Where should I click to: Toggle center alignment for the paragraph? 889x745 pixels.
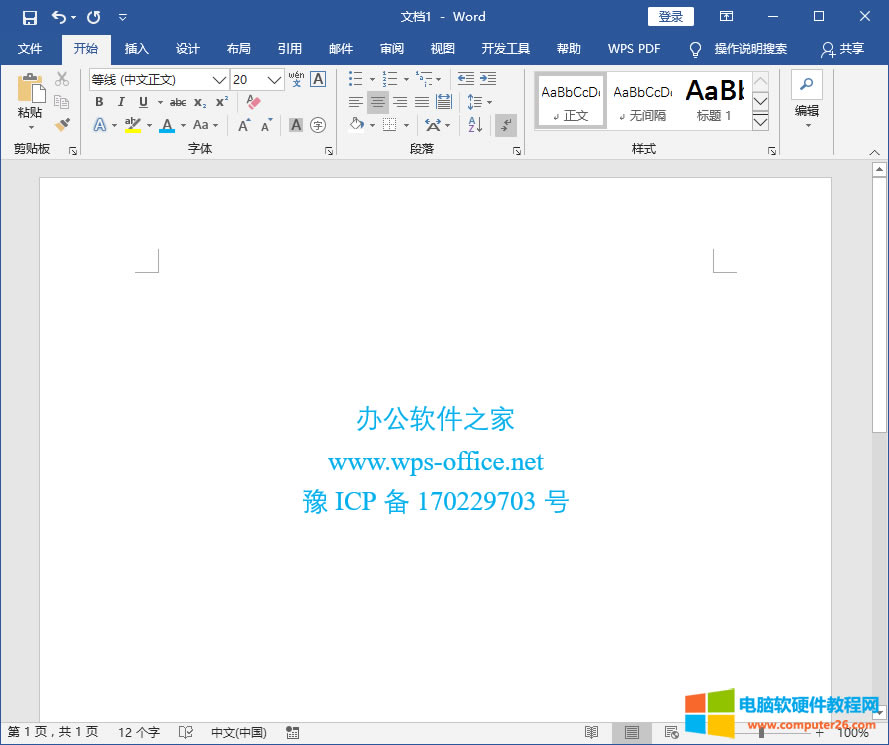(378, 101)
